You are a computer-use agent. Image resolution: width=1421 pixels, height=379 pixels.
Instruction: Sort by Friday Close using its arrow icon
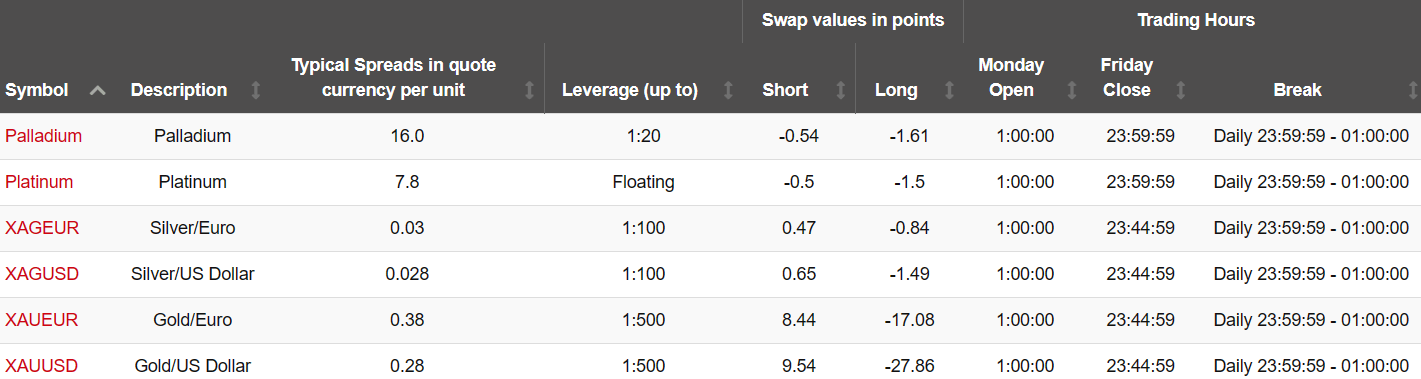point(1180,90)
